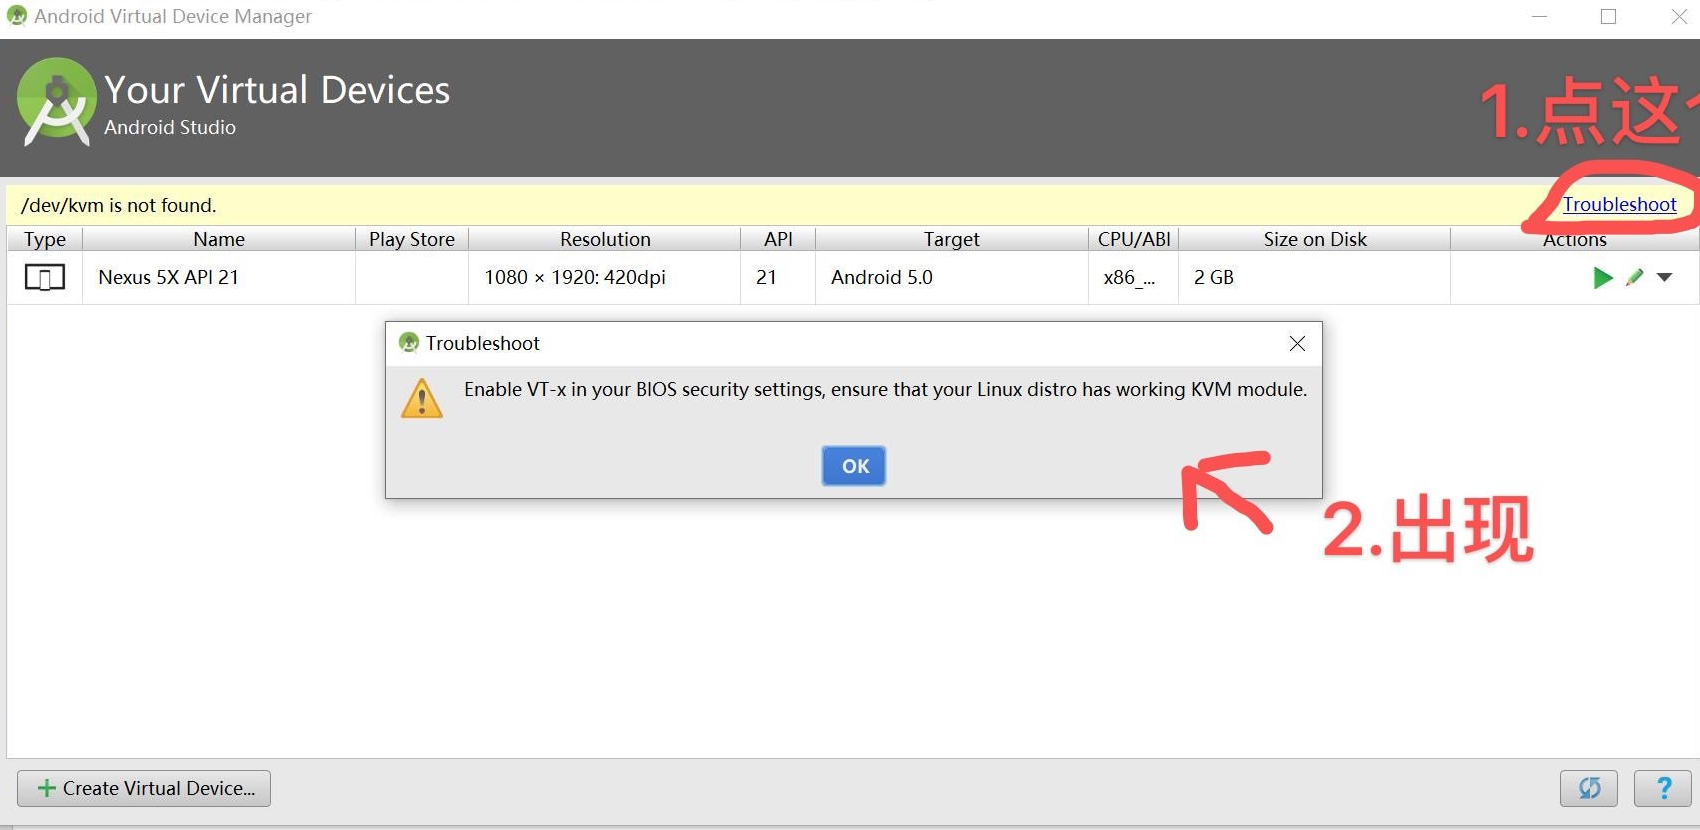Click the Enable VT-x warning message text
Image resolution: width=1700 pixels, height=830 pixels.
885,389
